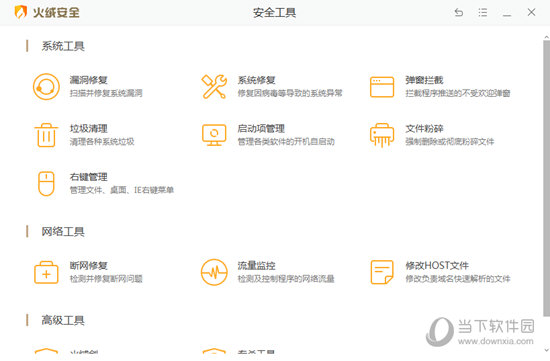Click the 高级工具 section heading
Viewport: 550px width, 361px height.
(63, 320)
